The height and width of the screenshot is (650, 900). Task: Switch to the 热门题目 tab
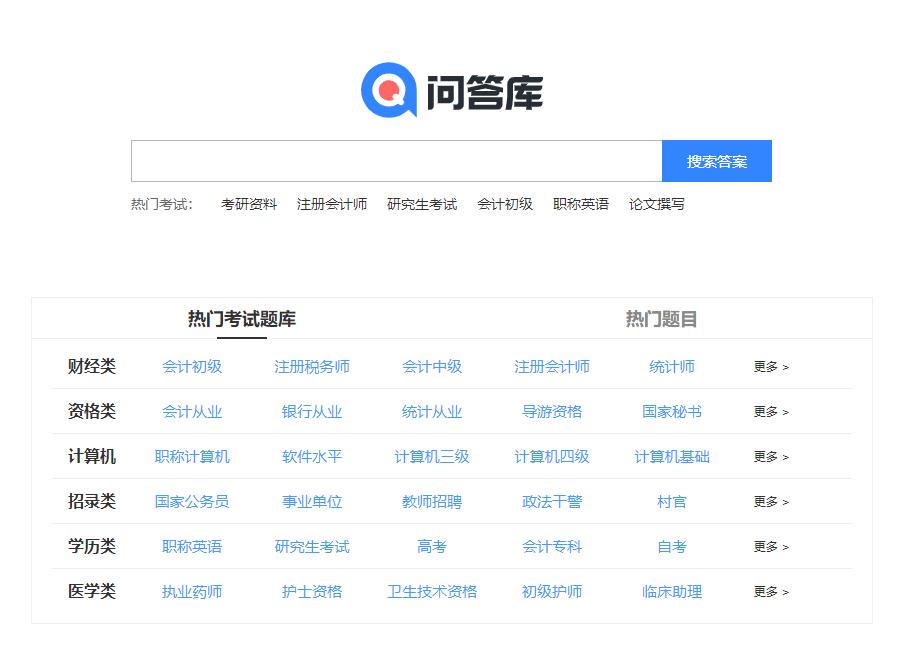661,318
